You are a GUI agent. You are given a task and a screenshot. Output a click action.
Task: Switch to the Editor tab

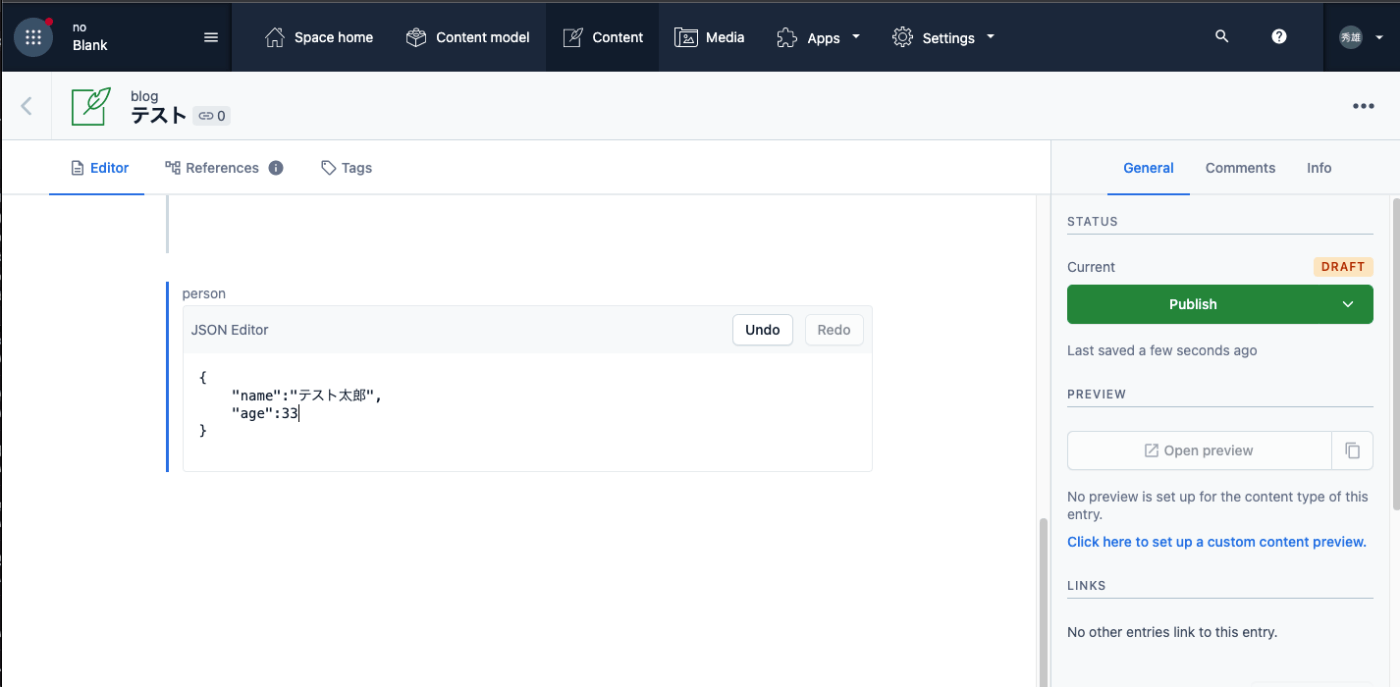99,168
